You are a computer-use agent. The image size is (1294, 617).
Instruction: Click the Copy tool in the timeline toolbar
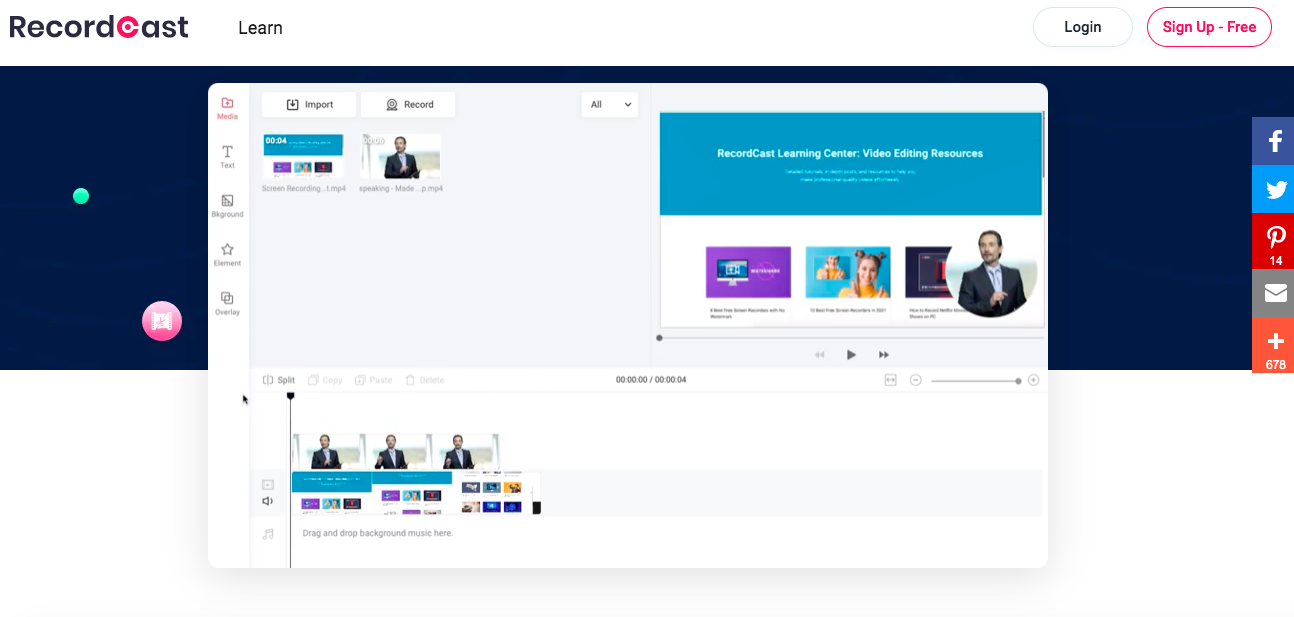(325, 380)
